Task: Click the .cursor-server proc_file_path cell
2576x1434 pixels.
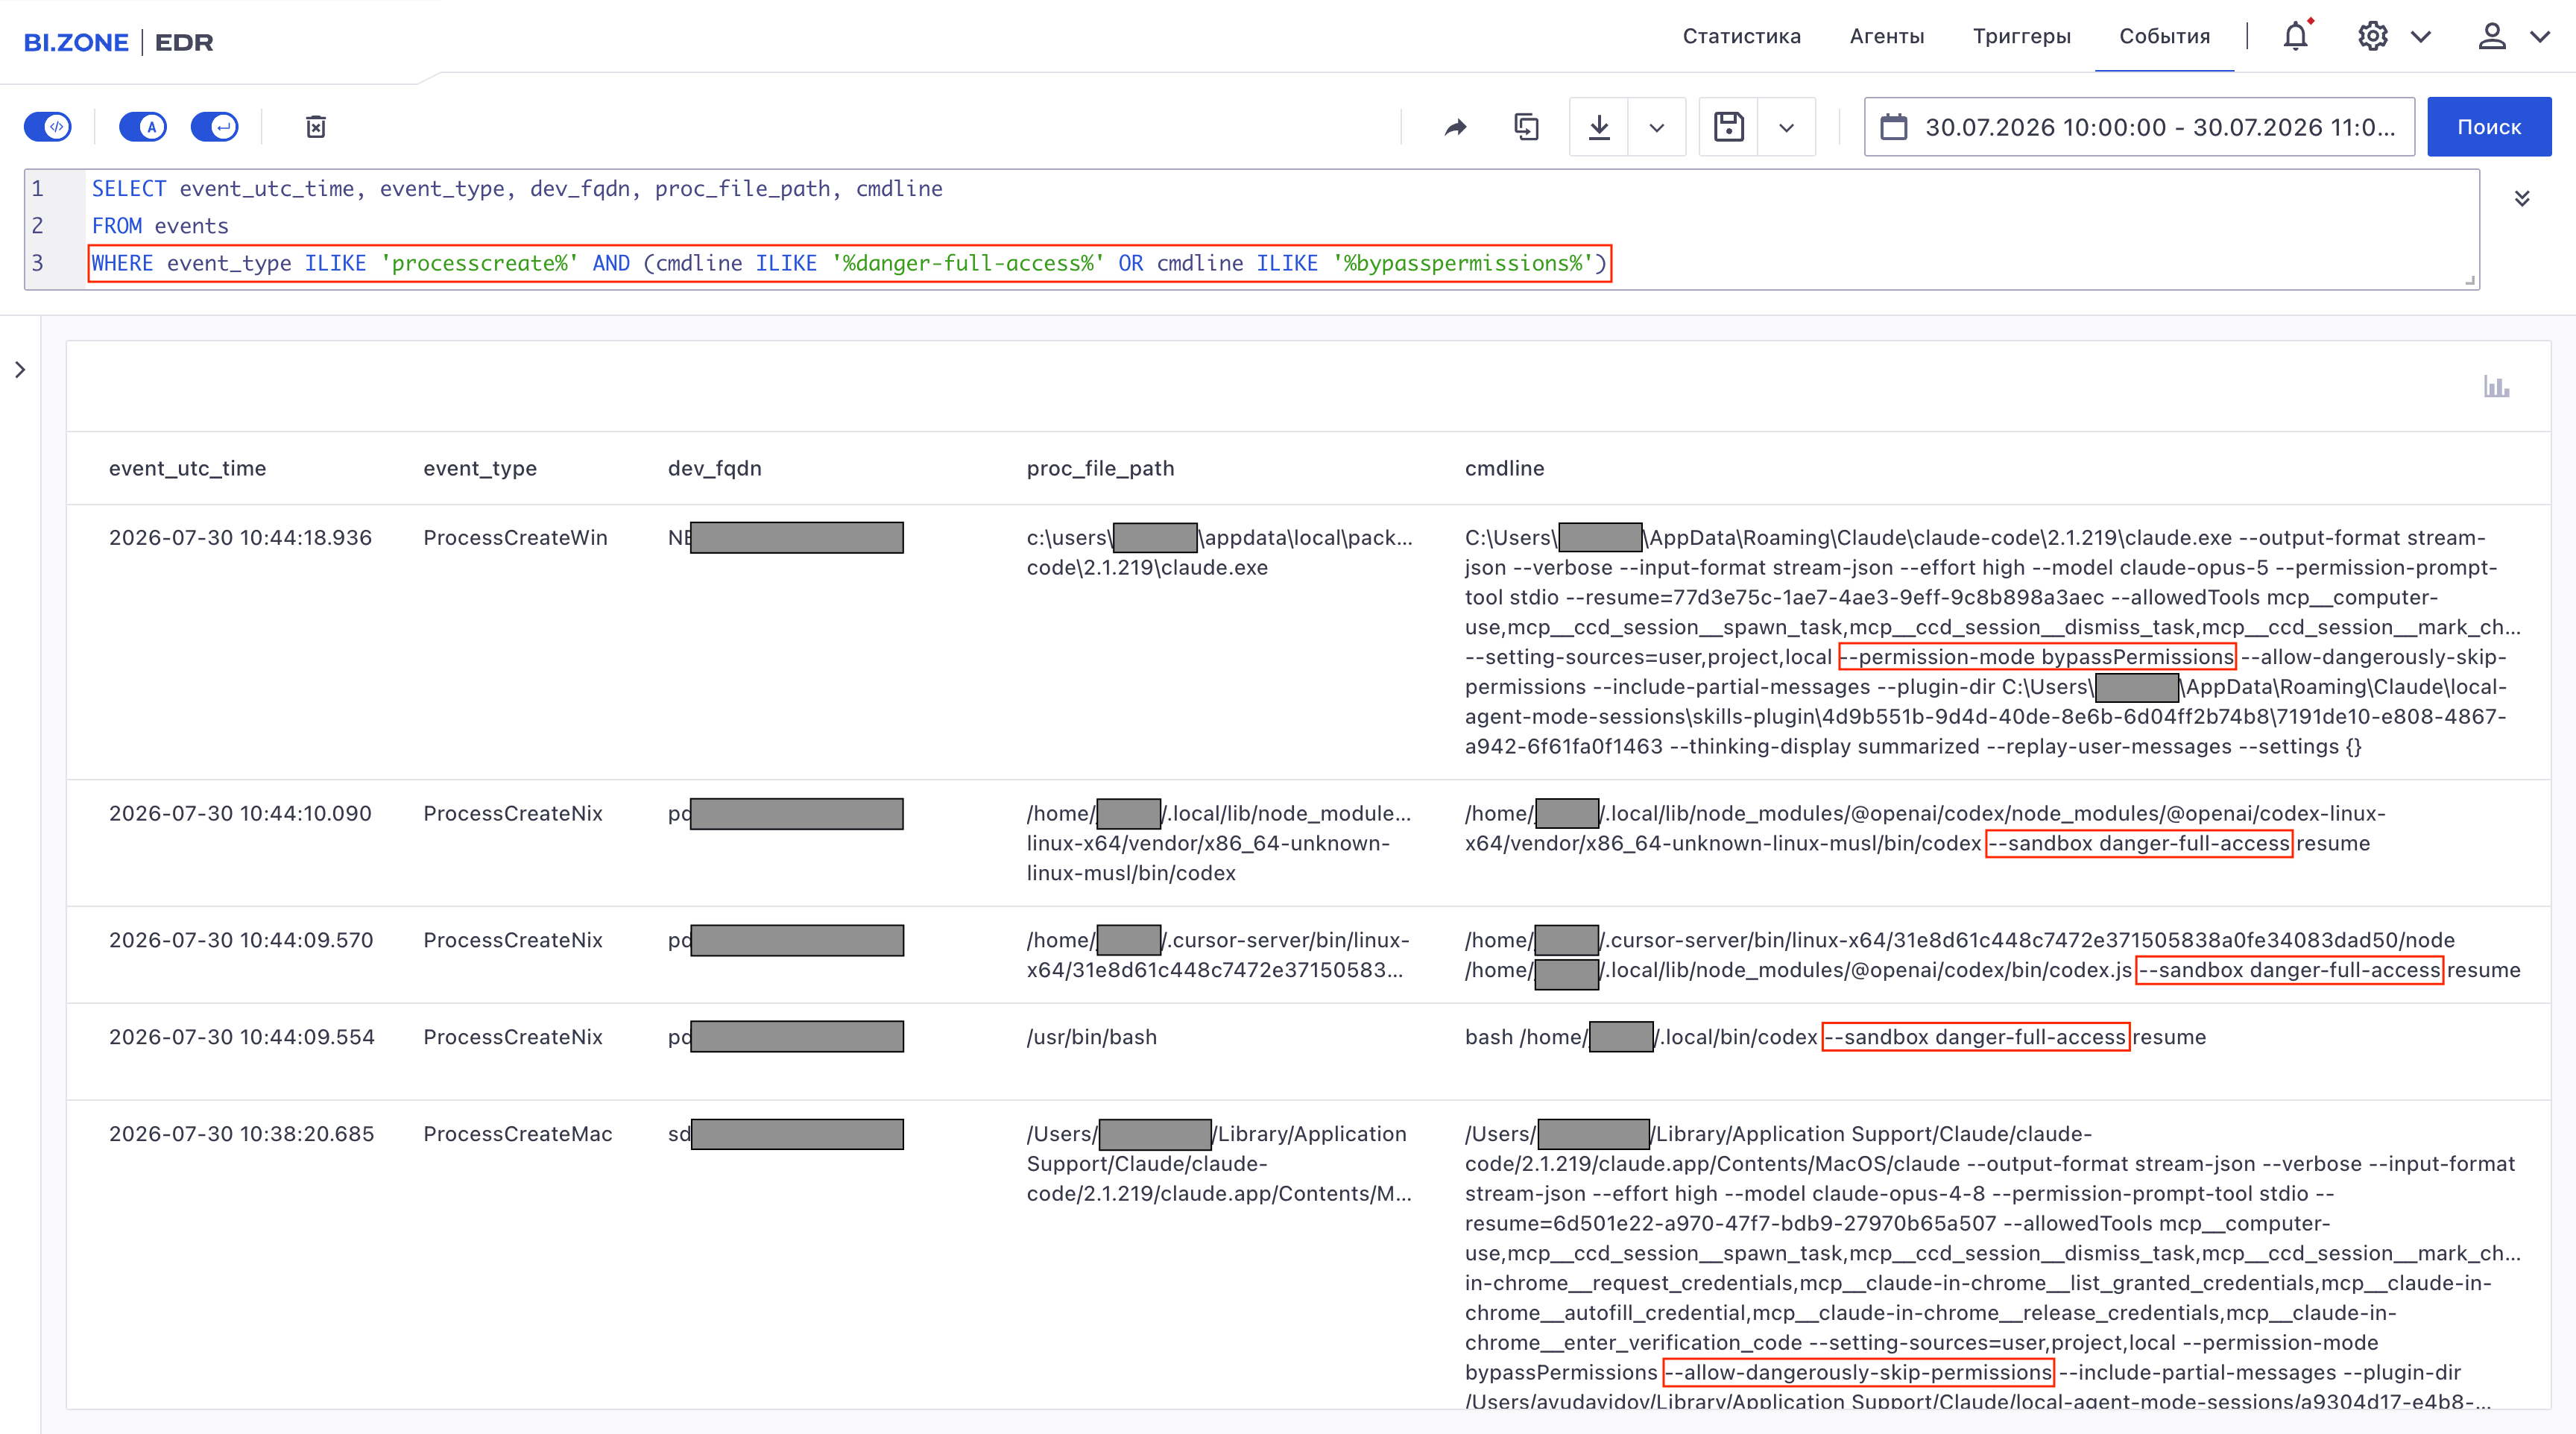Action: pyautogui.click(x=1219, y=955)
